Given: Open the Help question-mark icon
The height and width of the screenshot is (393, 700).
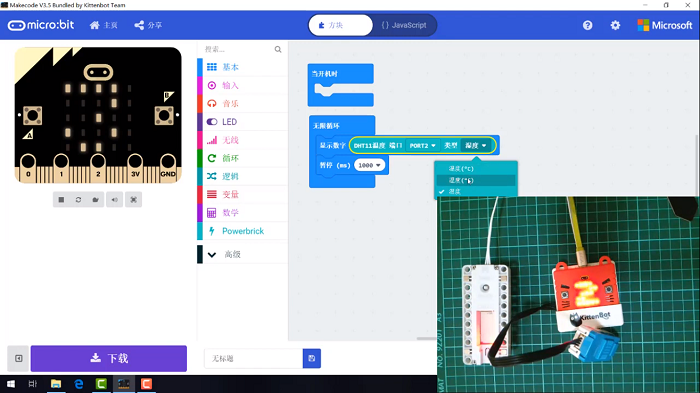Looking at the screenshot, I should tap(588, 25).
